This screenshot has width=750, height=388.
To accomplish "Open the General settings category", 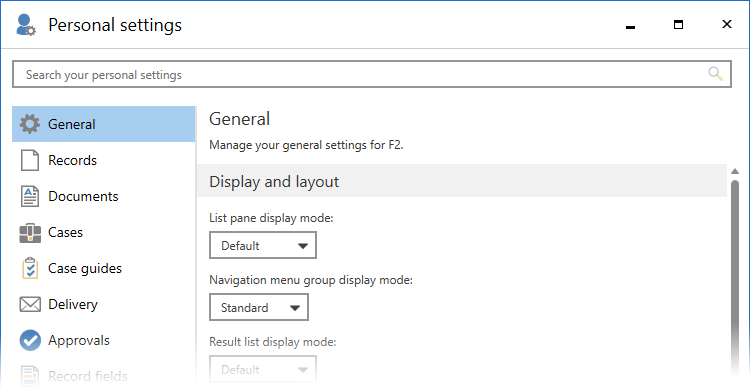I will point(104,124).
